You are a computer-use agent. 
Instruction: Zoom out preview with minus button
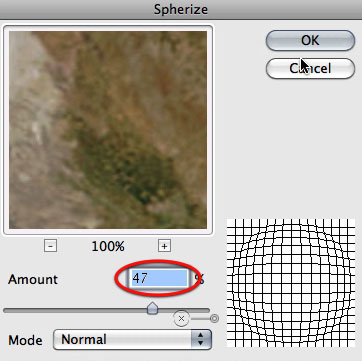tap(50, 246)
